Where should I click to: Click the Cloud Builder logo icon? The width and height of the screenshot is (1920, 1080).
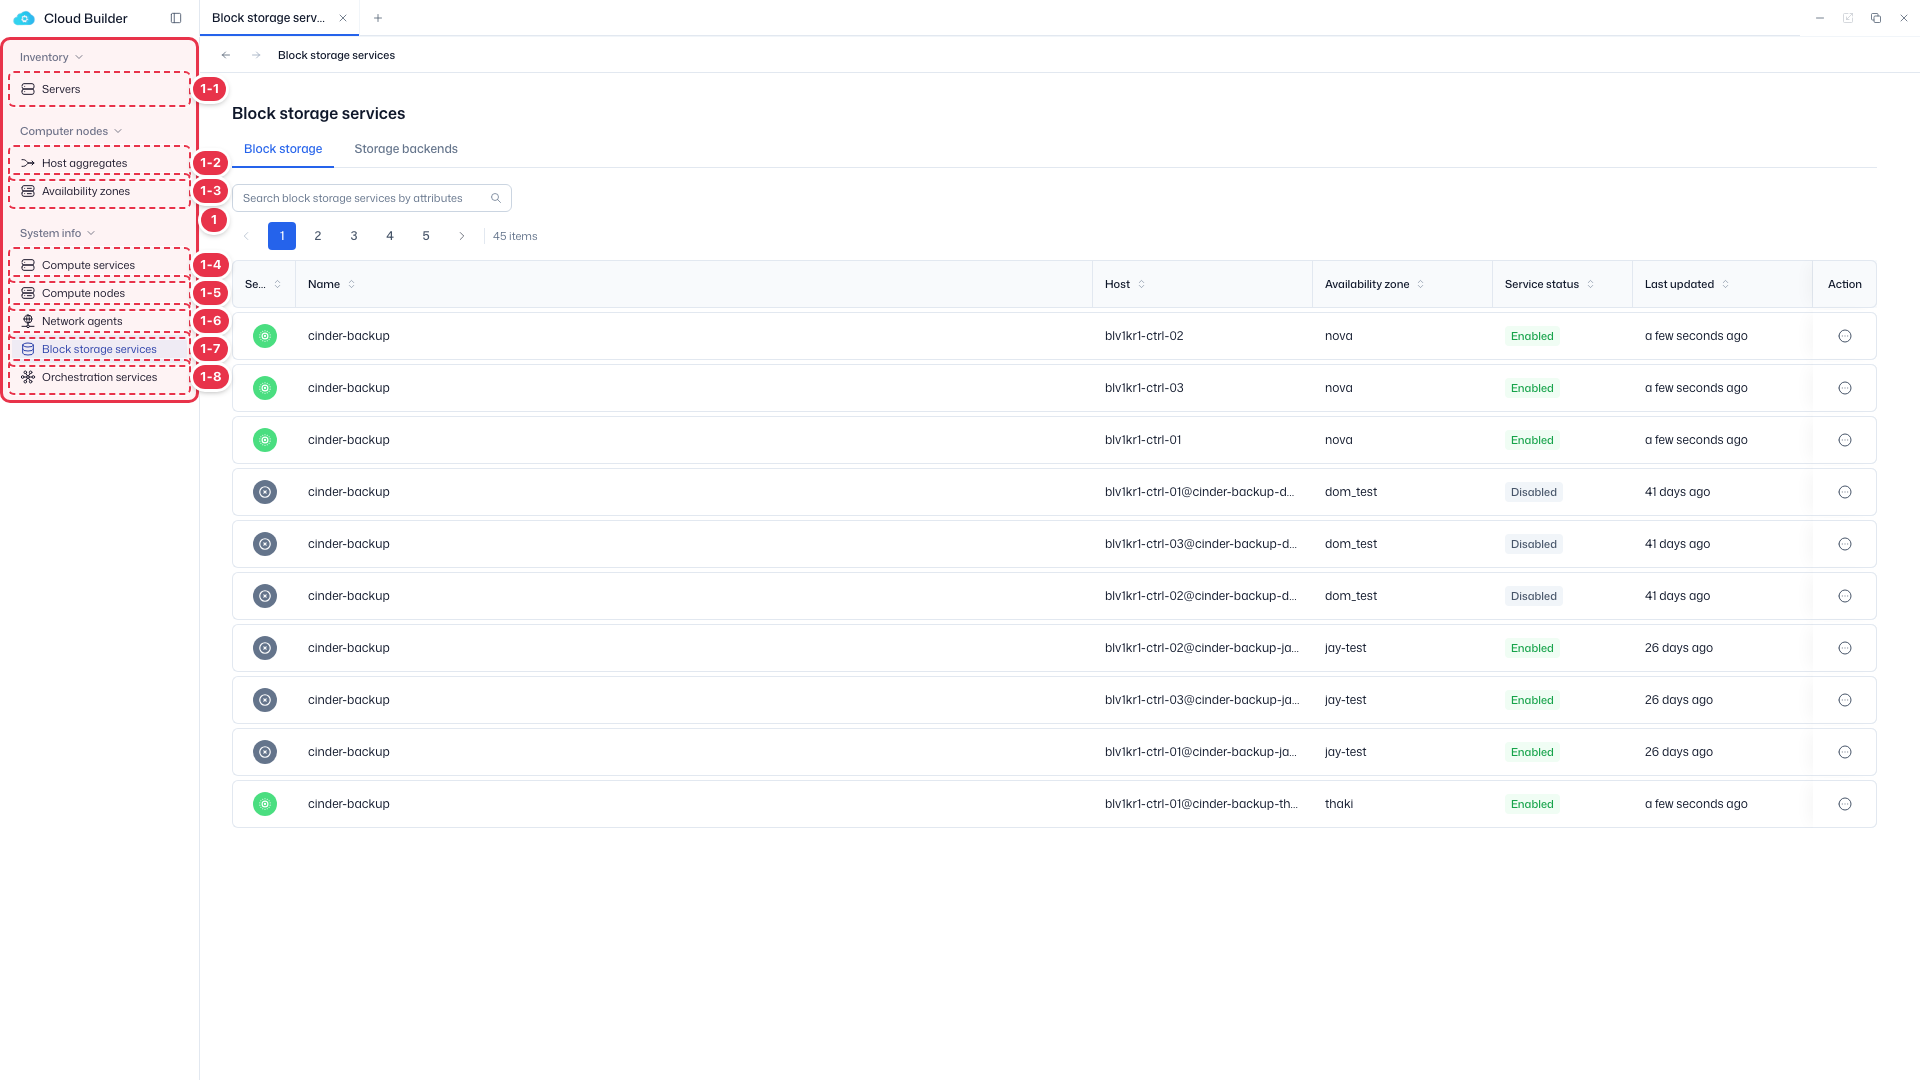point(24,18)
